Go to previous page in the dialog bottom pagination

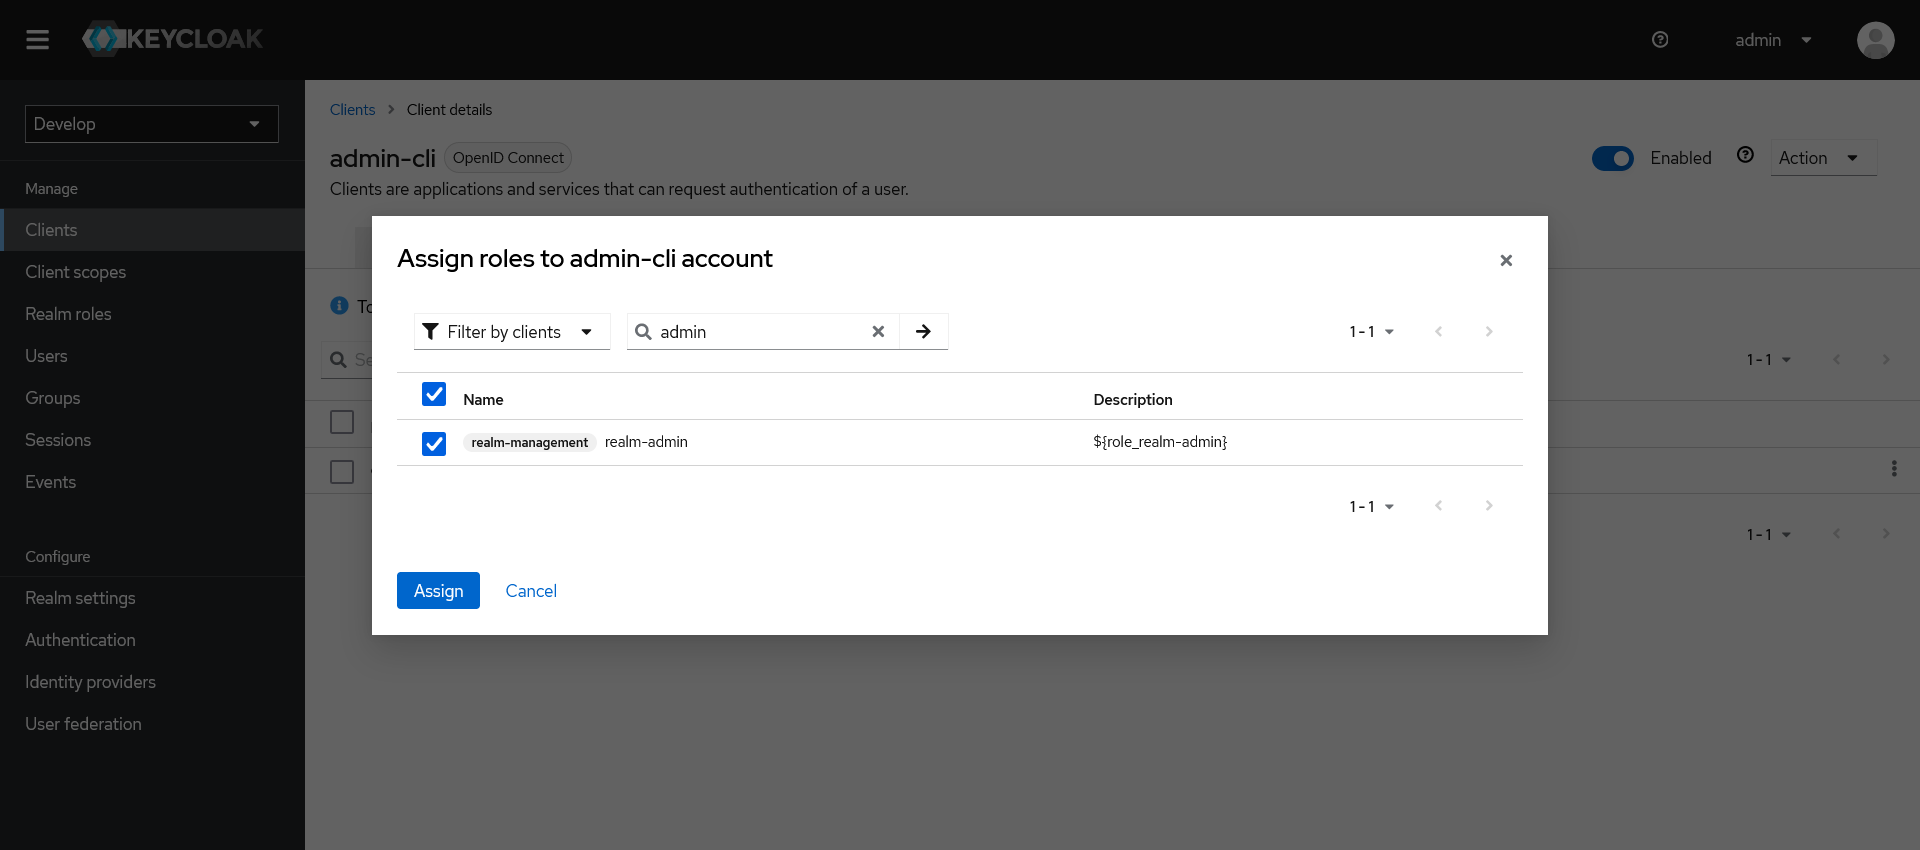(x=1439, y=506)
